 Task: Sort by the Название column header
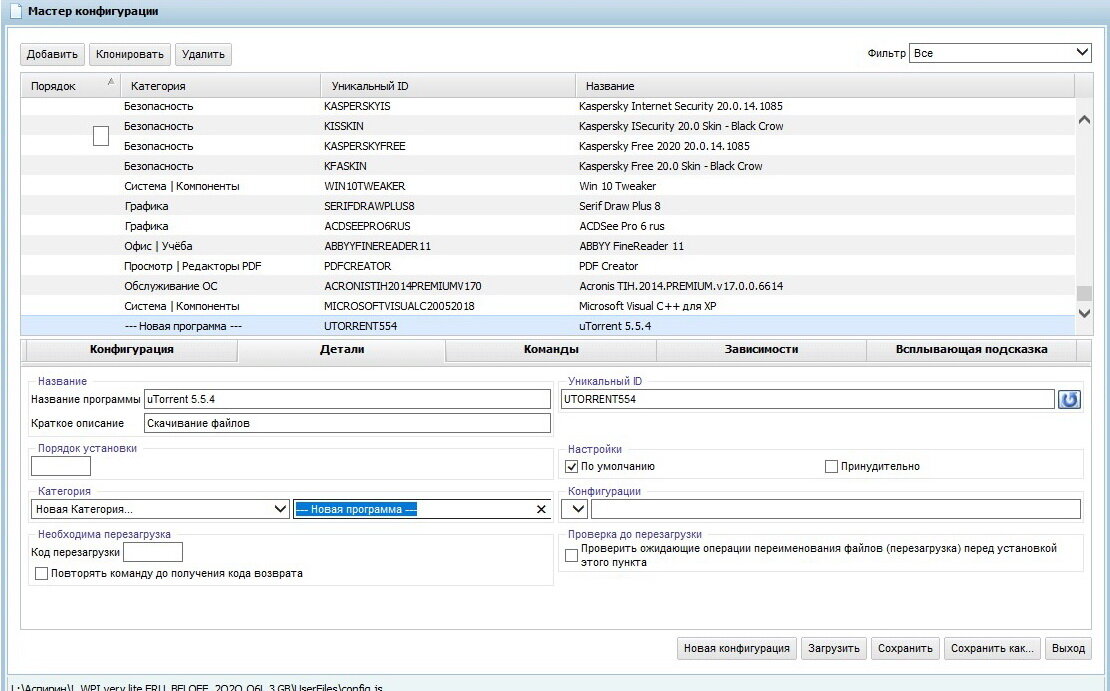pos(825,86)
